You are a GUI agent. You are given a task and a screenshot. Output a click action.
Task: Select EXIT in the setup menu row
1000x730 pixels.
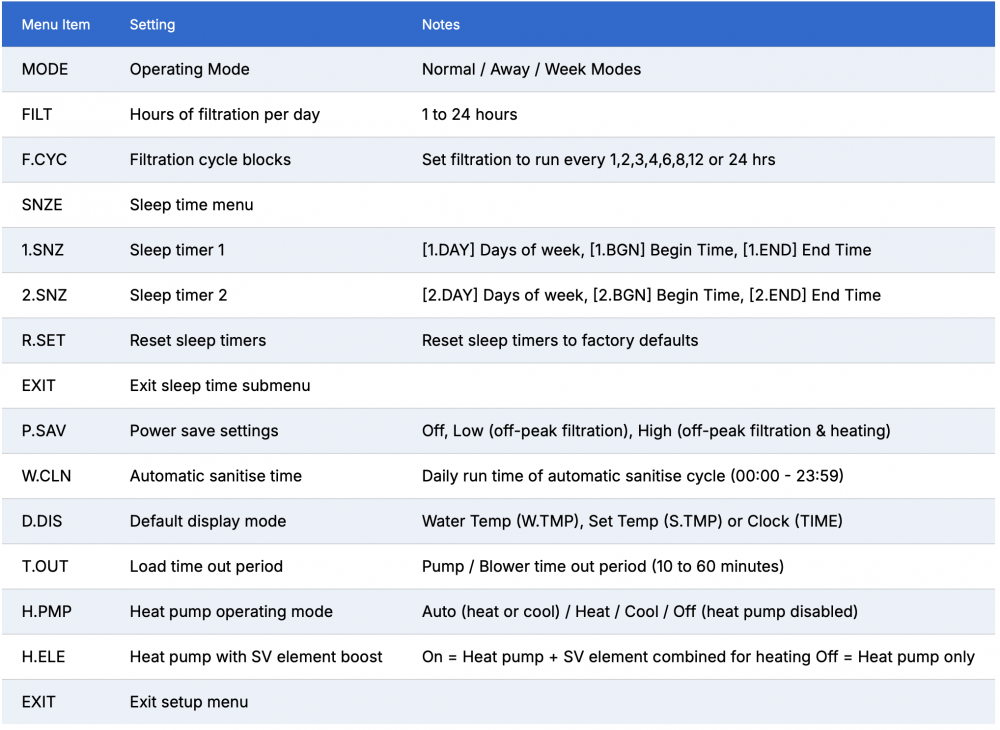[38, 703]
